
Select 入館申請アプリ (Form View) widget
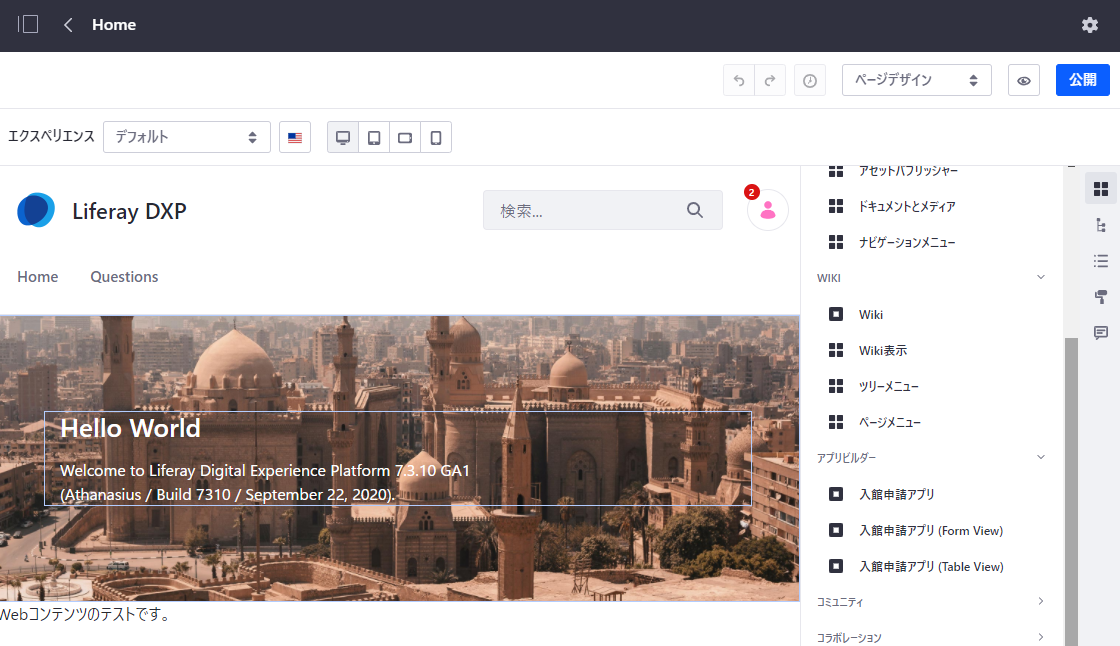click(931, 530)
